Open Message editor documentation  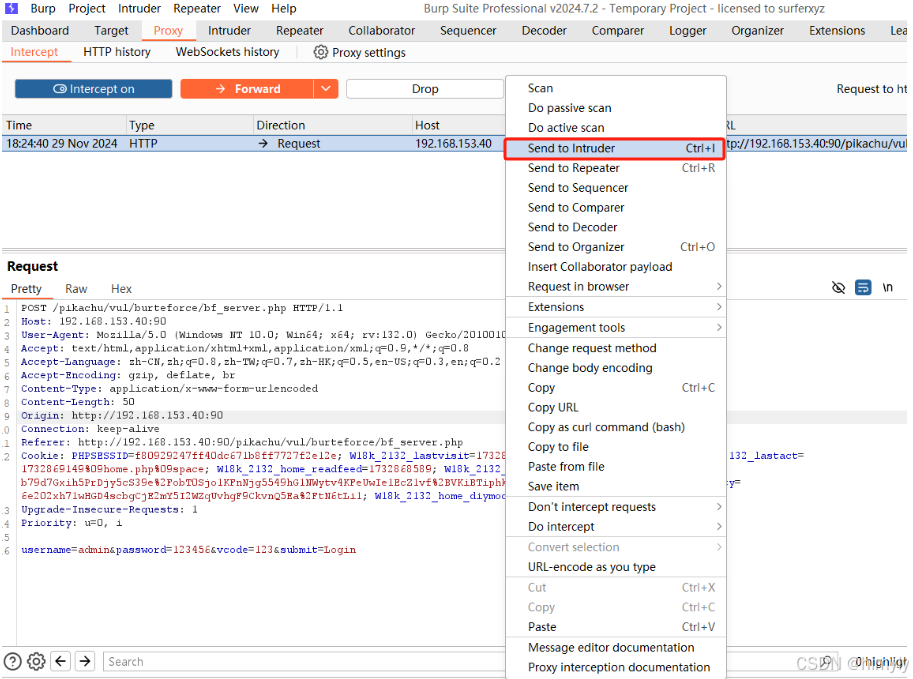click(615, 648)
